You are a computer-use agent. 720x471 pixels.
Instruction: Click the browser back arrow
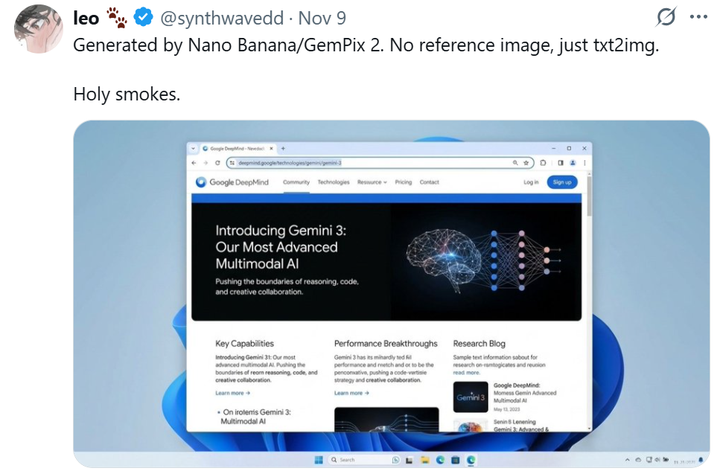tap(194, 163)
